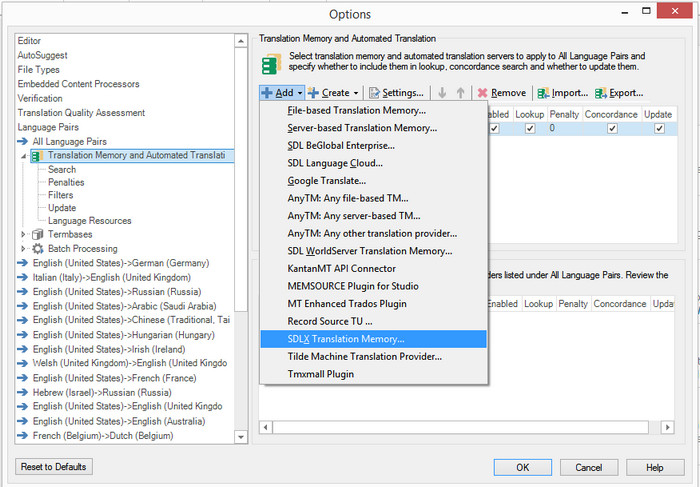Select File-based Translation Memory menu entry
Screen dimensions: 700x487
[374, 110]
